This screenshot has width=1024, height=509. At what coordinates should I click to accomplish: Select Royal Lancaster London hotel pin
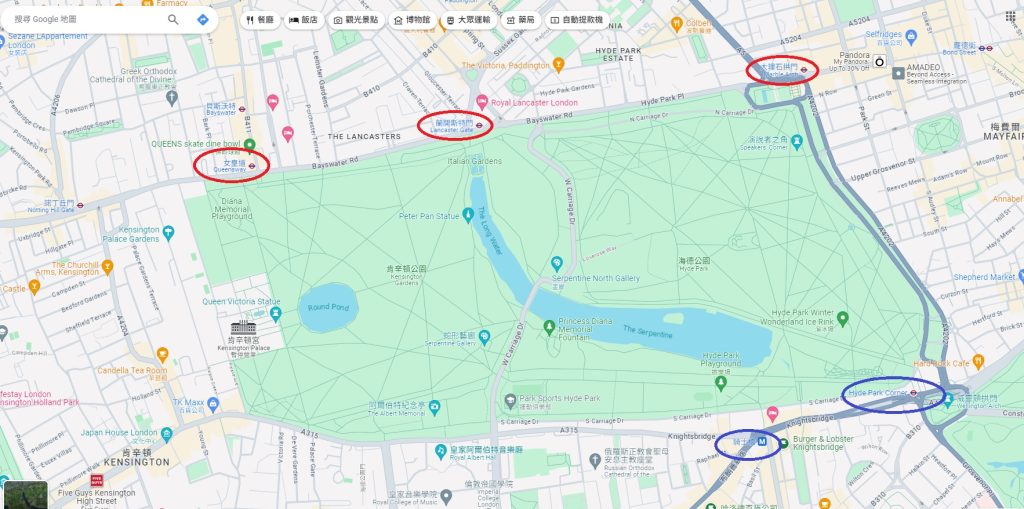[482, 102]
